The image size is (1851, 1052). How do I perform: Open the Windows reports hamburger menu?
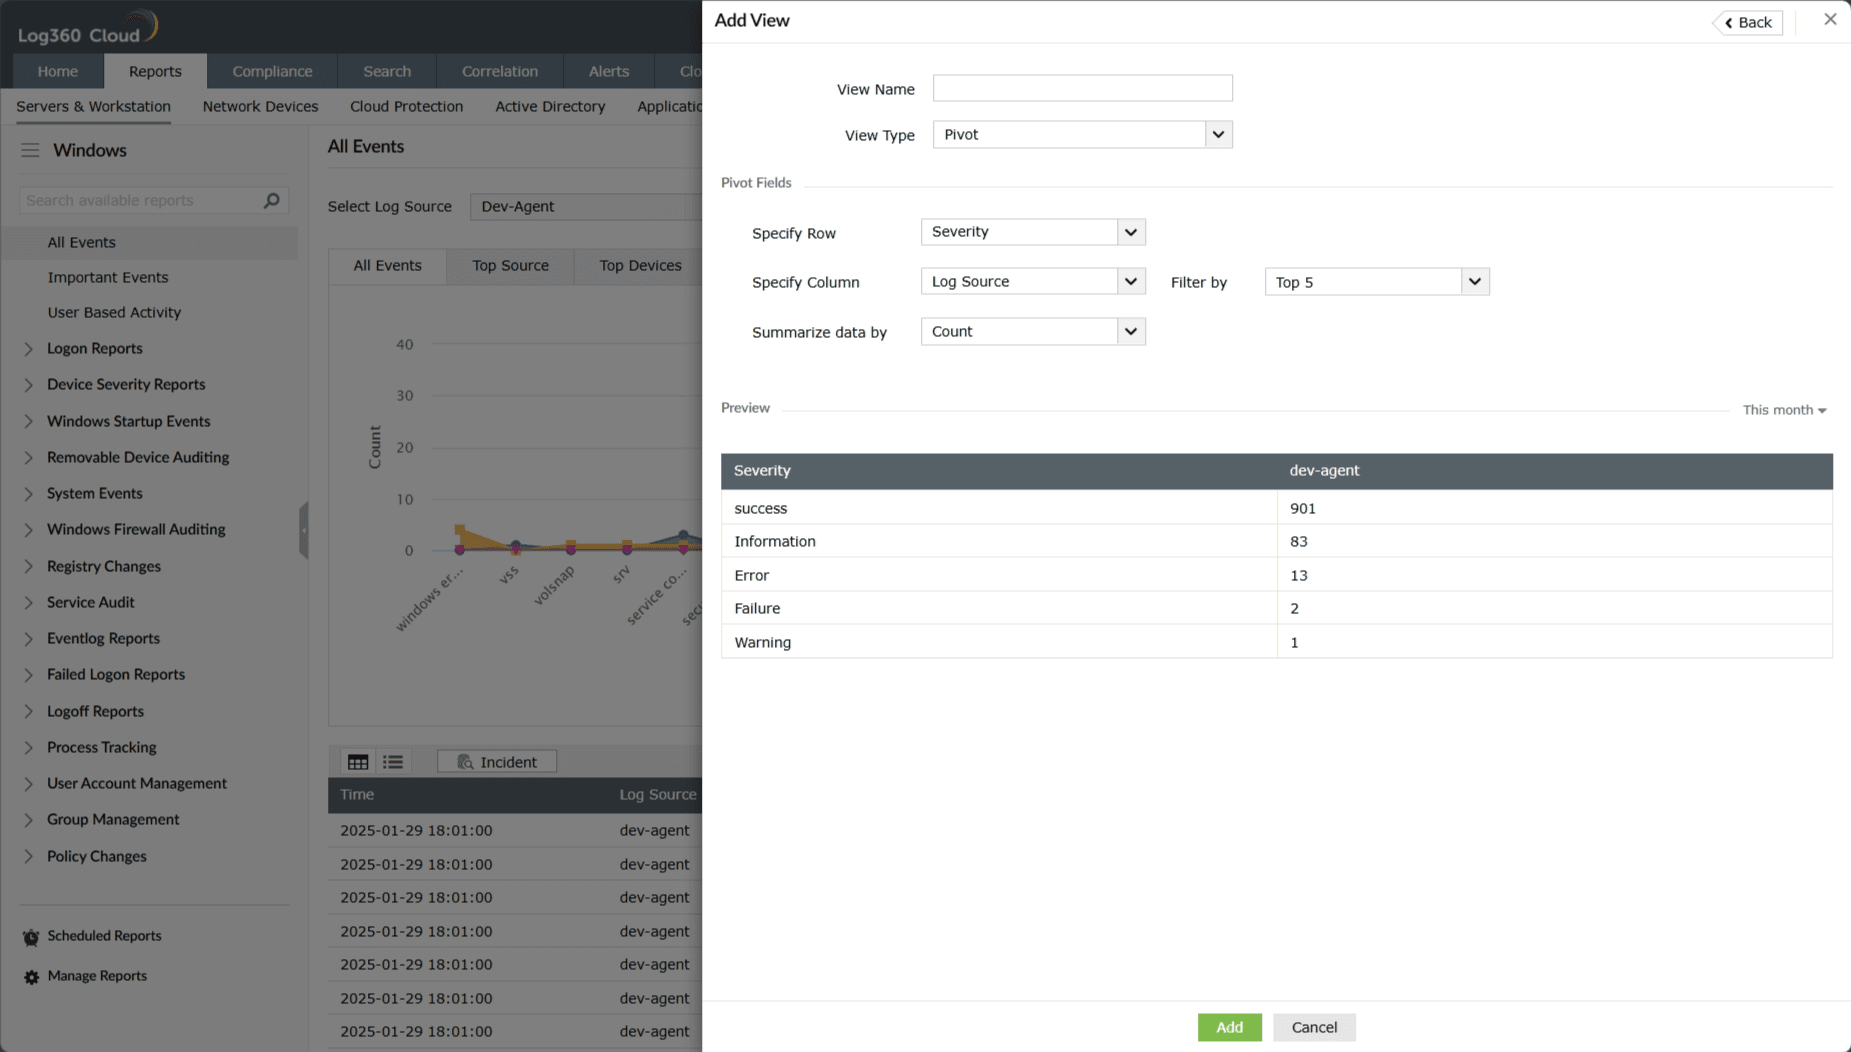30,150
